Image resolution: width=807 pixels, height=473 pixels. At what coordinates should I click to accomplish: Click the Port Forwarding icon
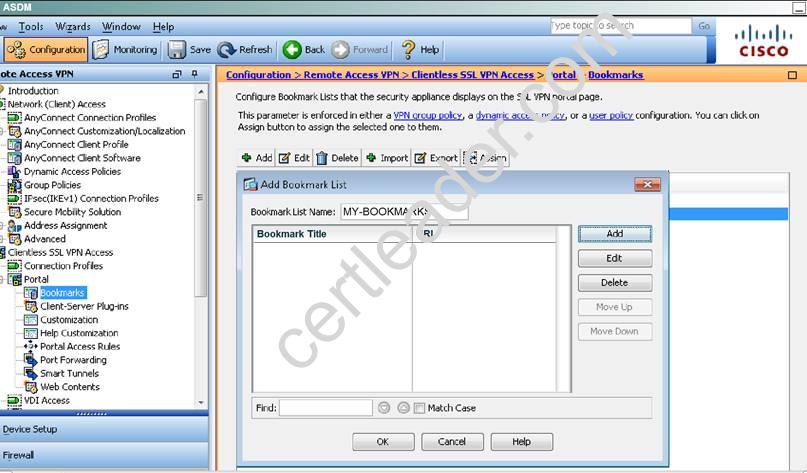pos(31,360)
